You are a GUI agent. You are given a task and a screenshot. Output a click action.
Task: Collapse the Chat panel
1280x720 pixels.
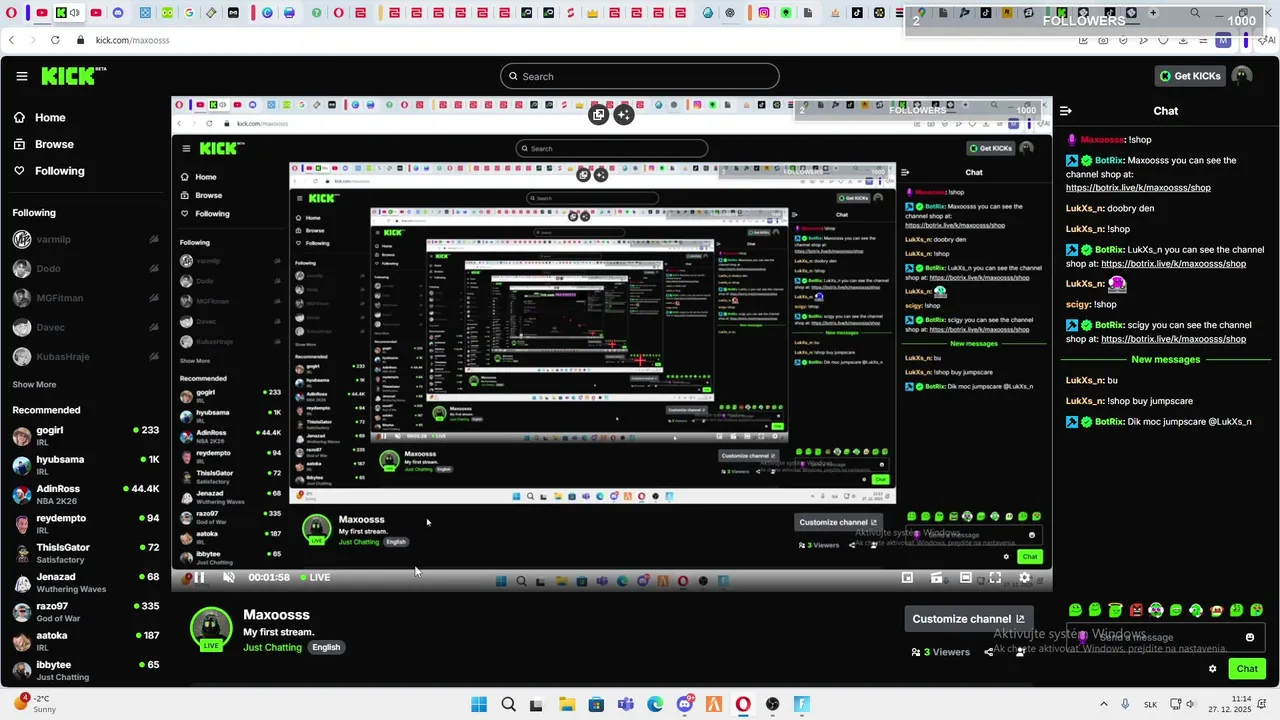[1066, 111]
